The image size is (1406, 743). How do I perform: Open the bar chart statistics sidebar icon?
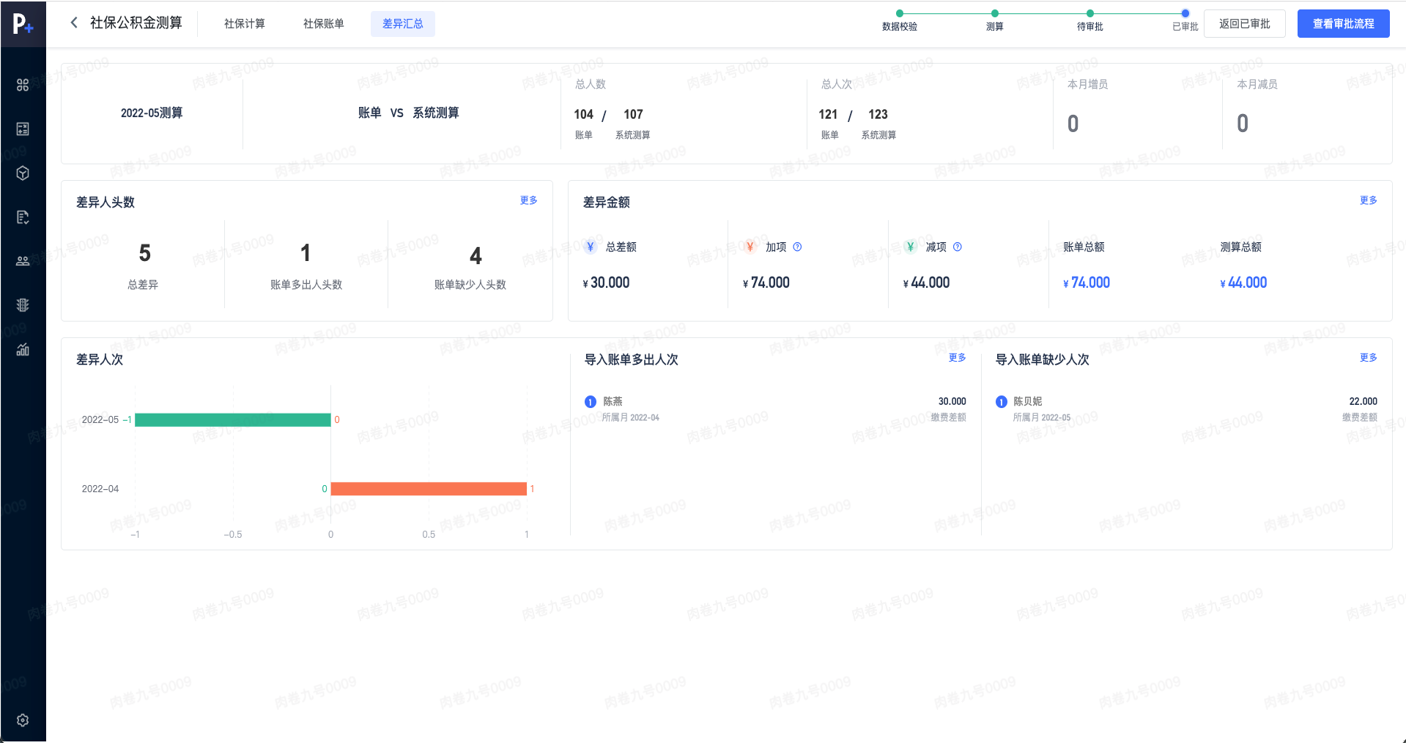click(23, 349)
